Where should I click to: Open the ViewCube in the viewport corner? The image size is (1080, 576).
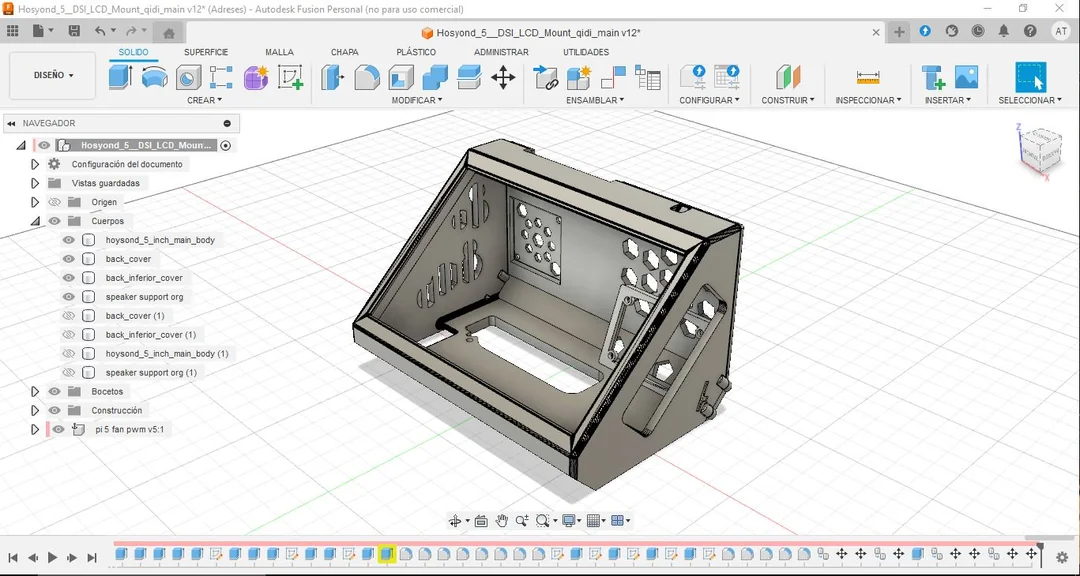pyautogui.click(x=1040, y=152)
